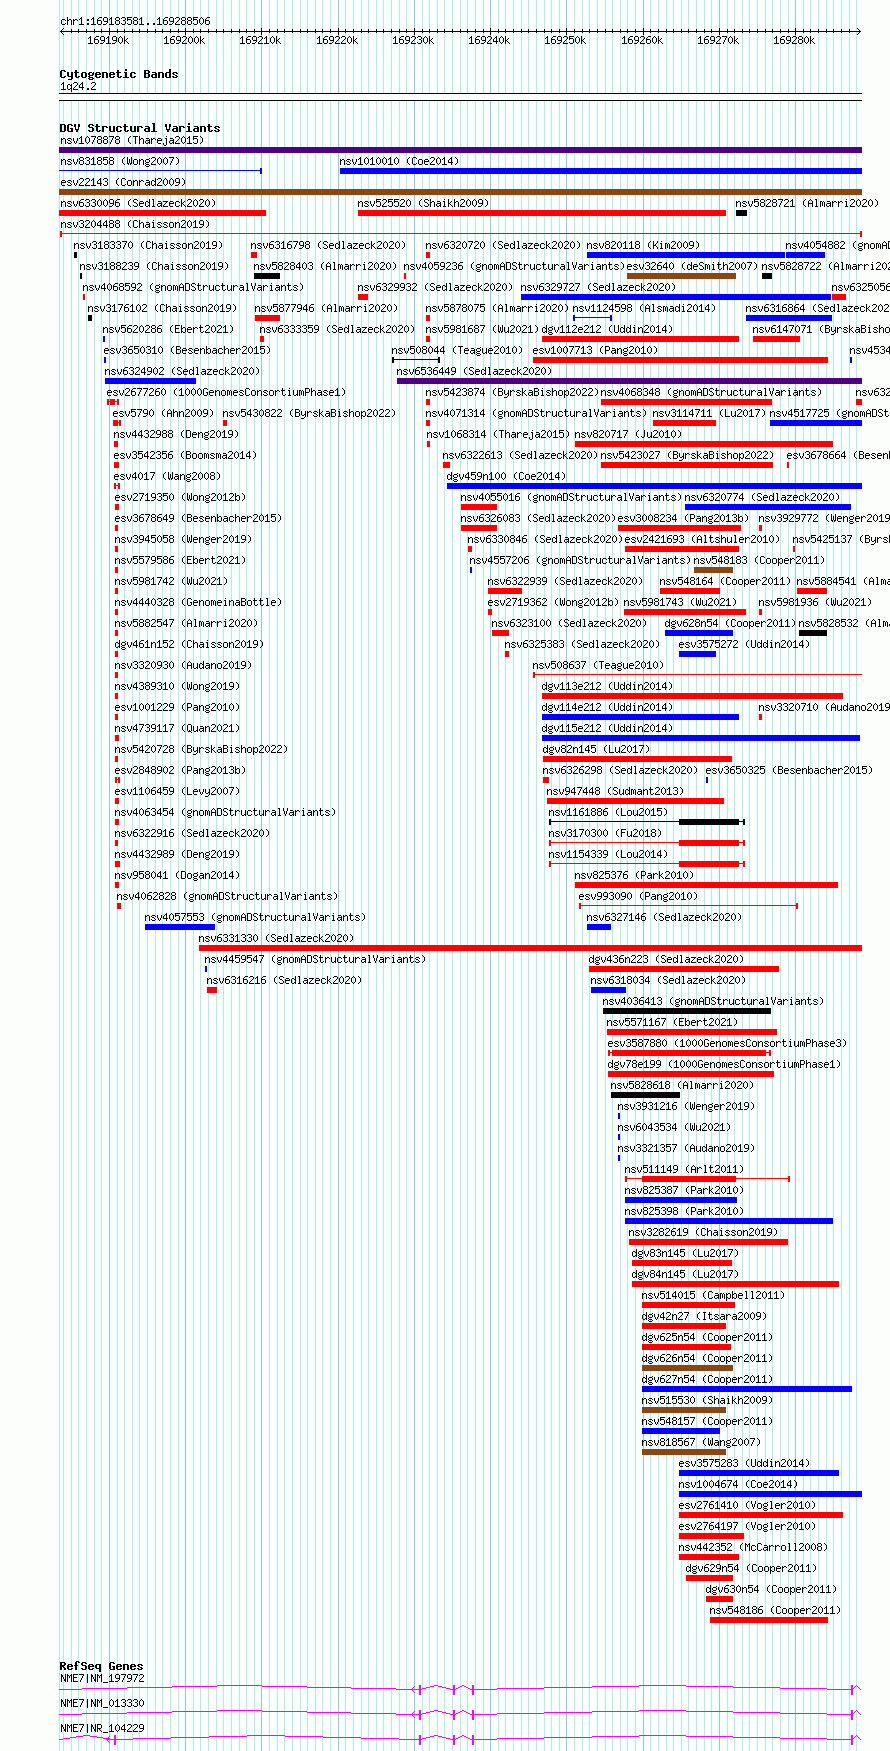Click variant nsv4440328 (GenomeinaBottle)

click(x=198, y=602)
